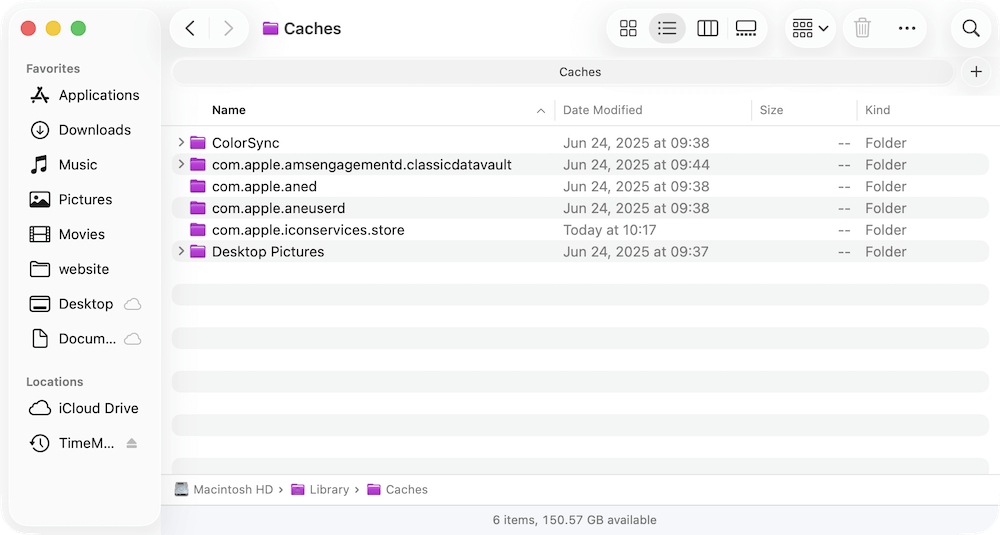Click the Favorites sidebar heading
Image resolution: width=1000 pixels, height=535 pixels.
coord(53,68)
